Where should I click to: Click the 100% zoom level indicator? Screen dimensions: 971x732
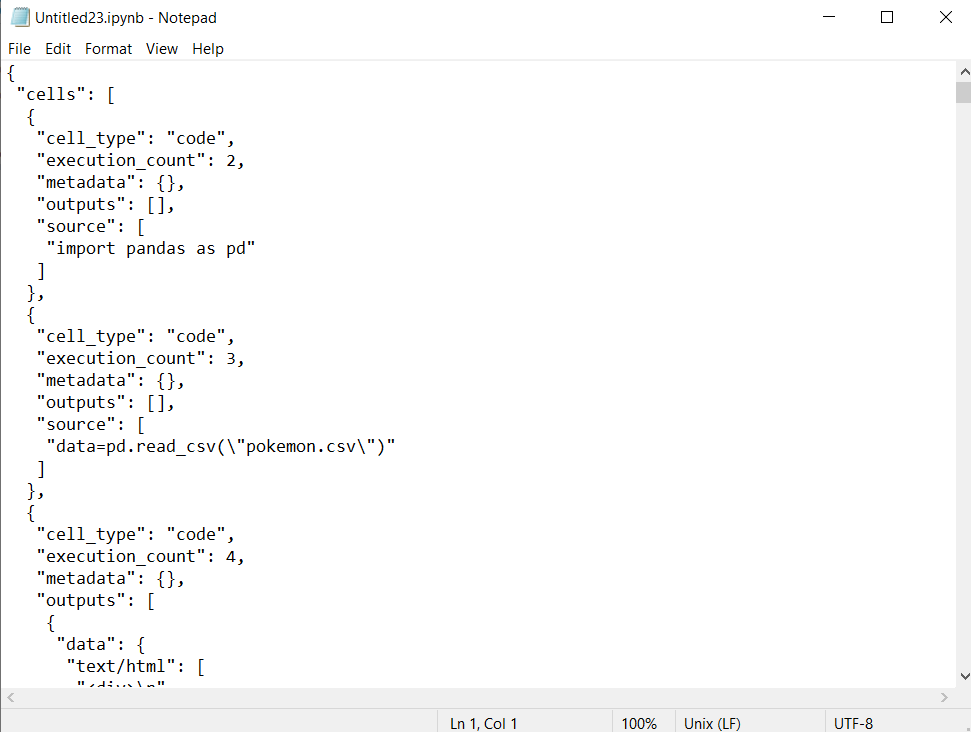click(x=640, y=723)
